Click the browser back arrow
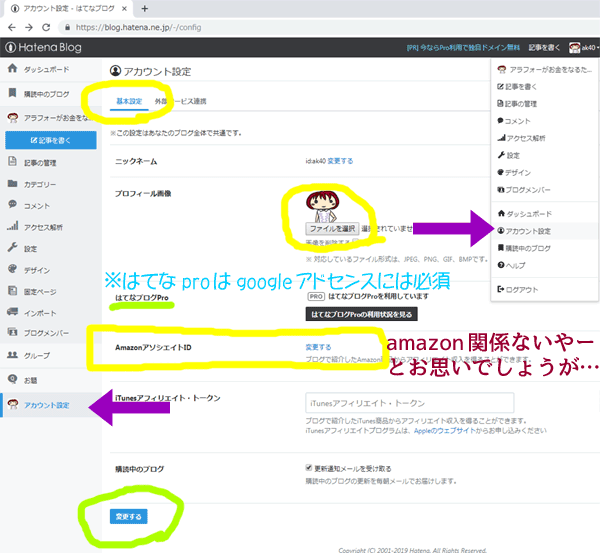This screenshot has width=600, height=553. coord(12,27)
